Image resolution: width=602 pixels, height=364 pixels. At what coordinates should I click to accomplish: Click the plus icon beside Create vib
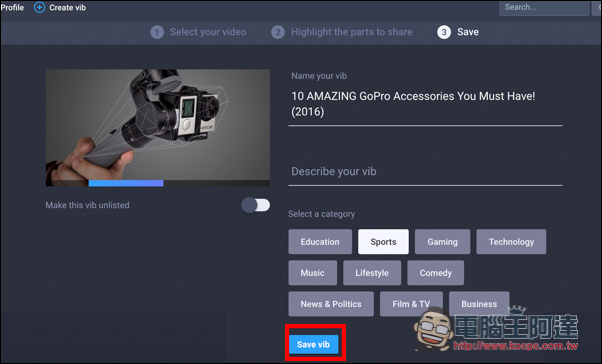(x=40, y=7)
